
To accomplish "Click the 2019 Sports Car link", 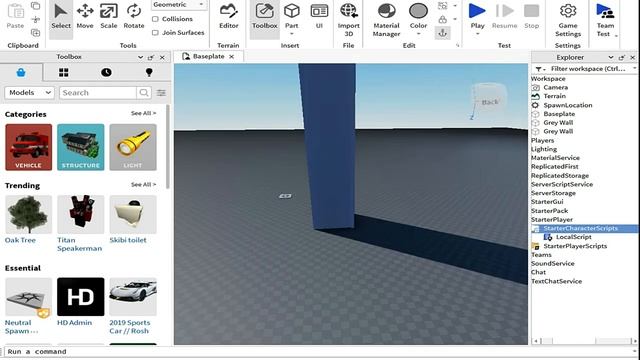I will [129, 327].
